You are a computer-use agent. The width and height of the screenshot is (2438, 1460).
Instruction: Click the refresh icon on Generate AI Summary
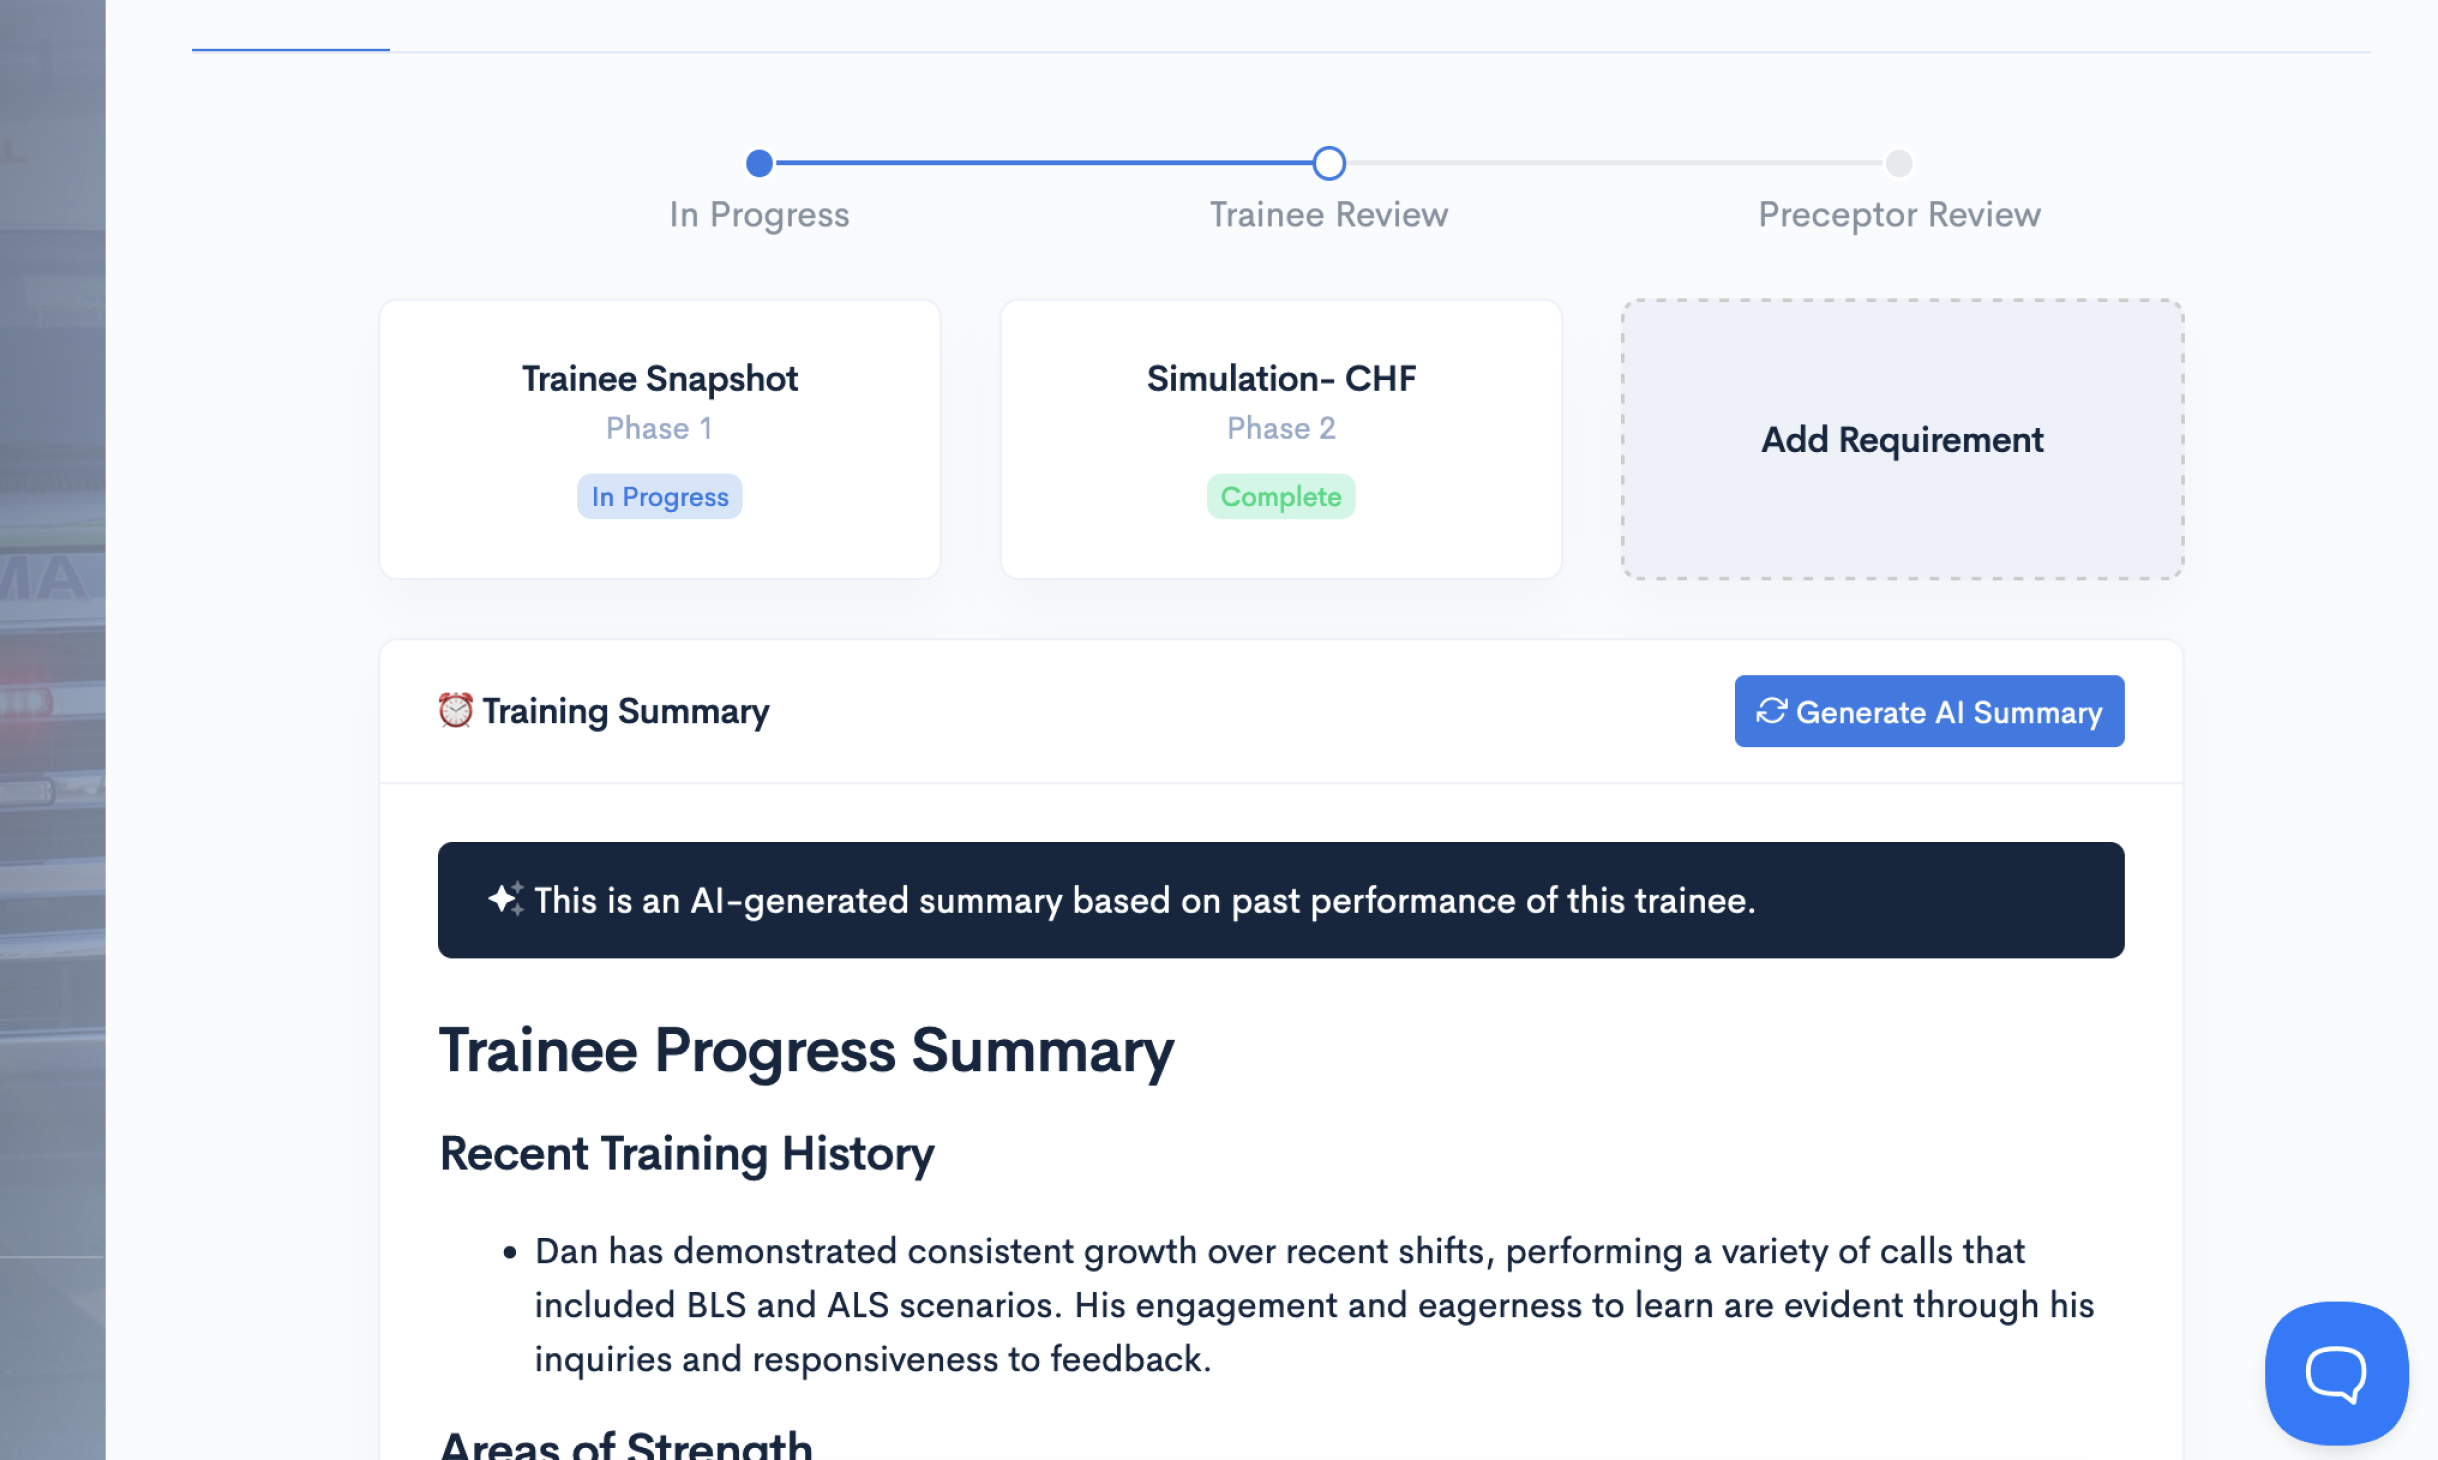1770,711
